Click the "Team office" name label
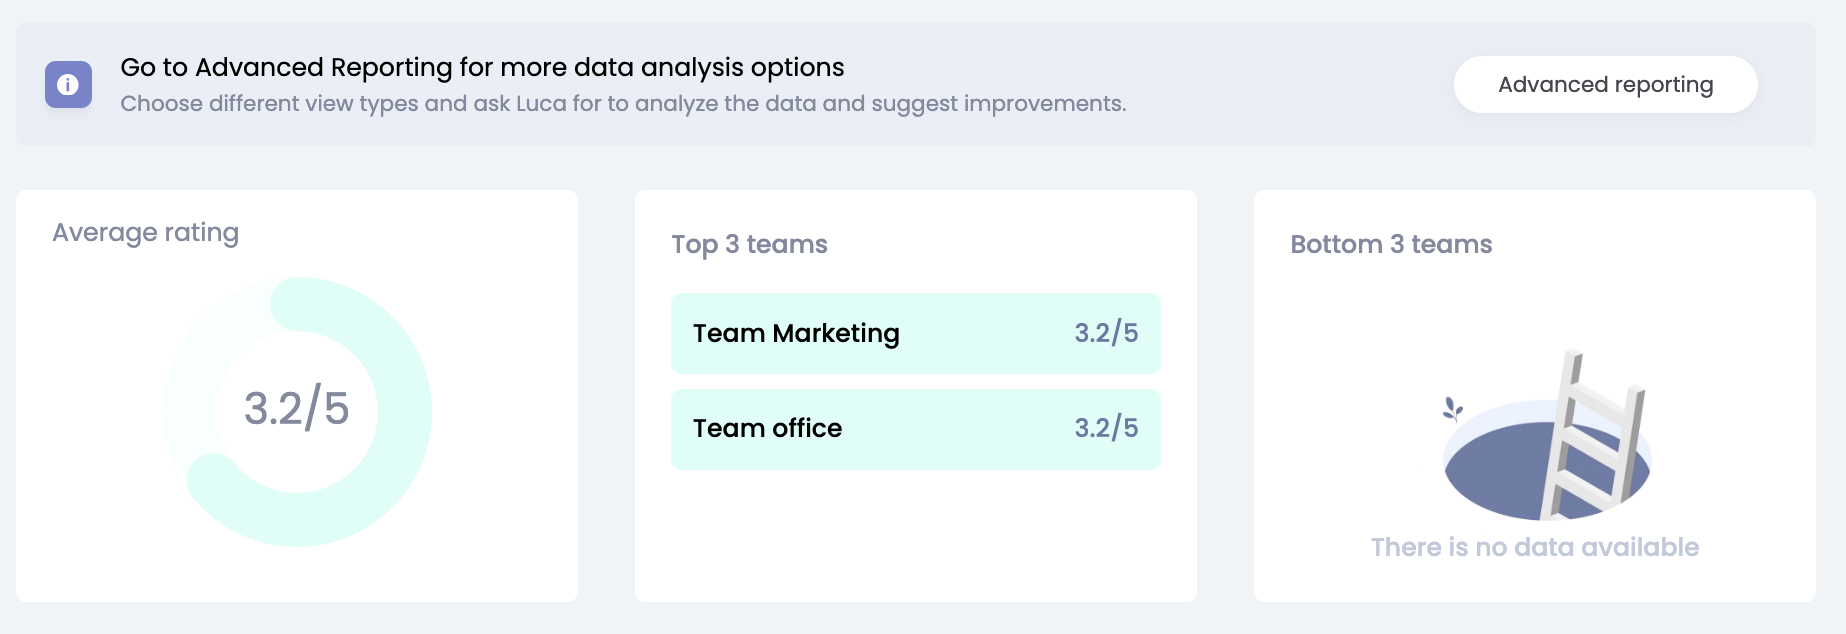This screenshot has width=1846, height=634. click(767, 429)
